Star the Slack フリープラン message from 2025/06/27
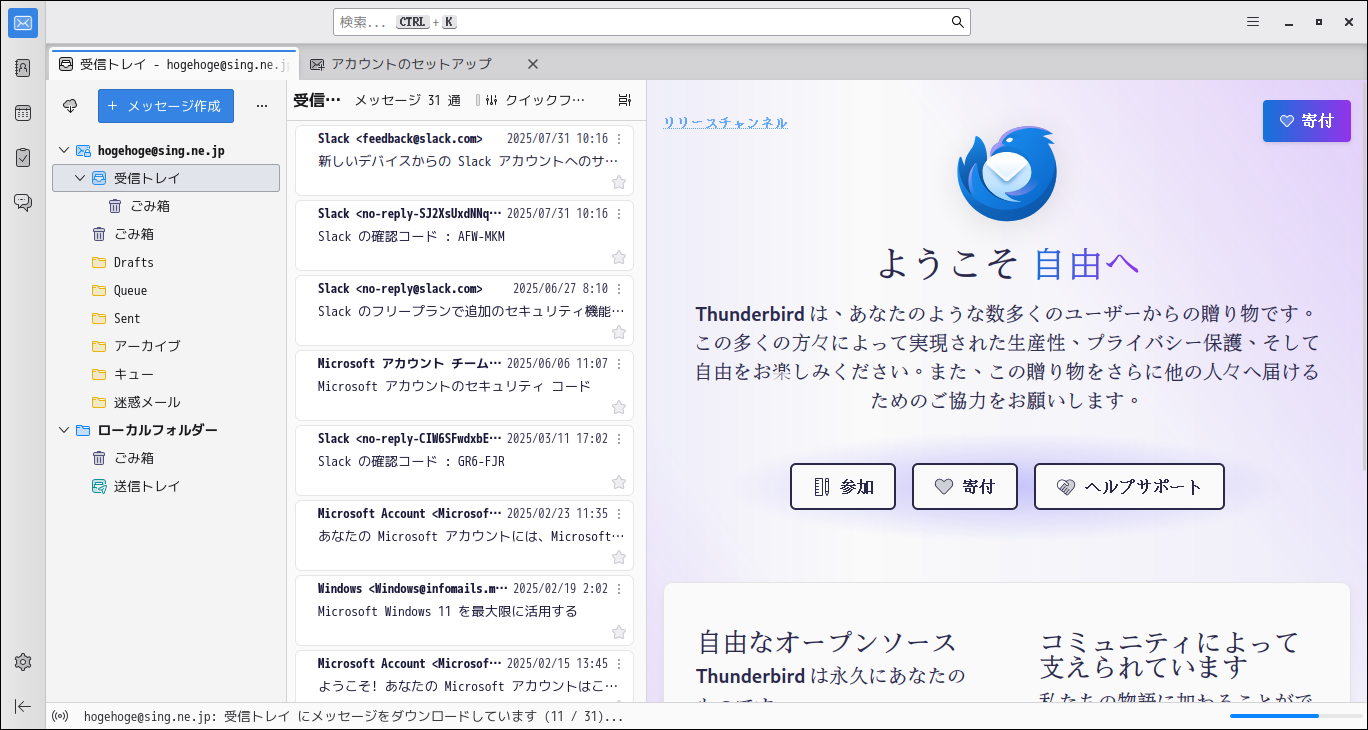 pos(619,332)
